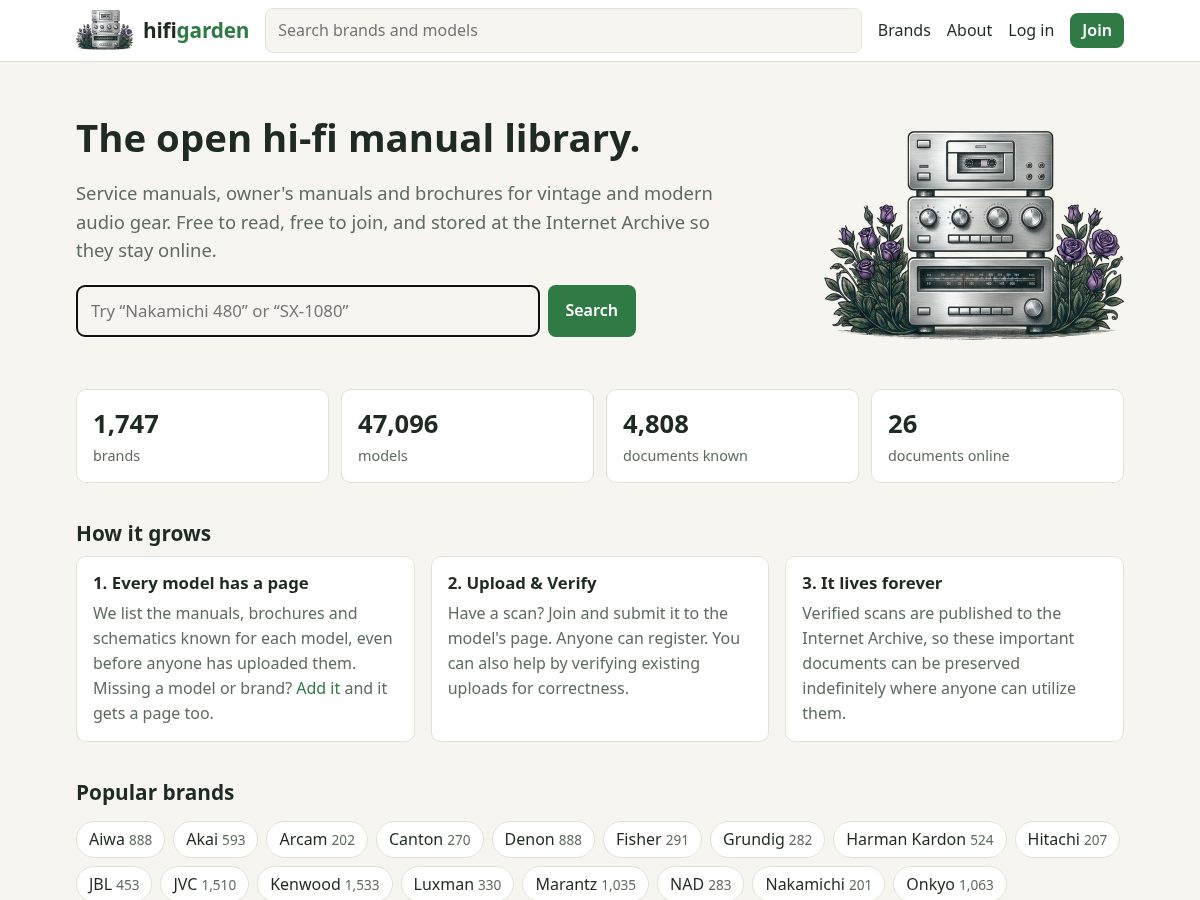This screenshot has width=1200, height=900.
Task: Click the Upload & Verify heading
Action: [522, 583]
